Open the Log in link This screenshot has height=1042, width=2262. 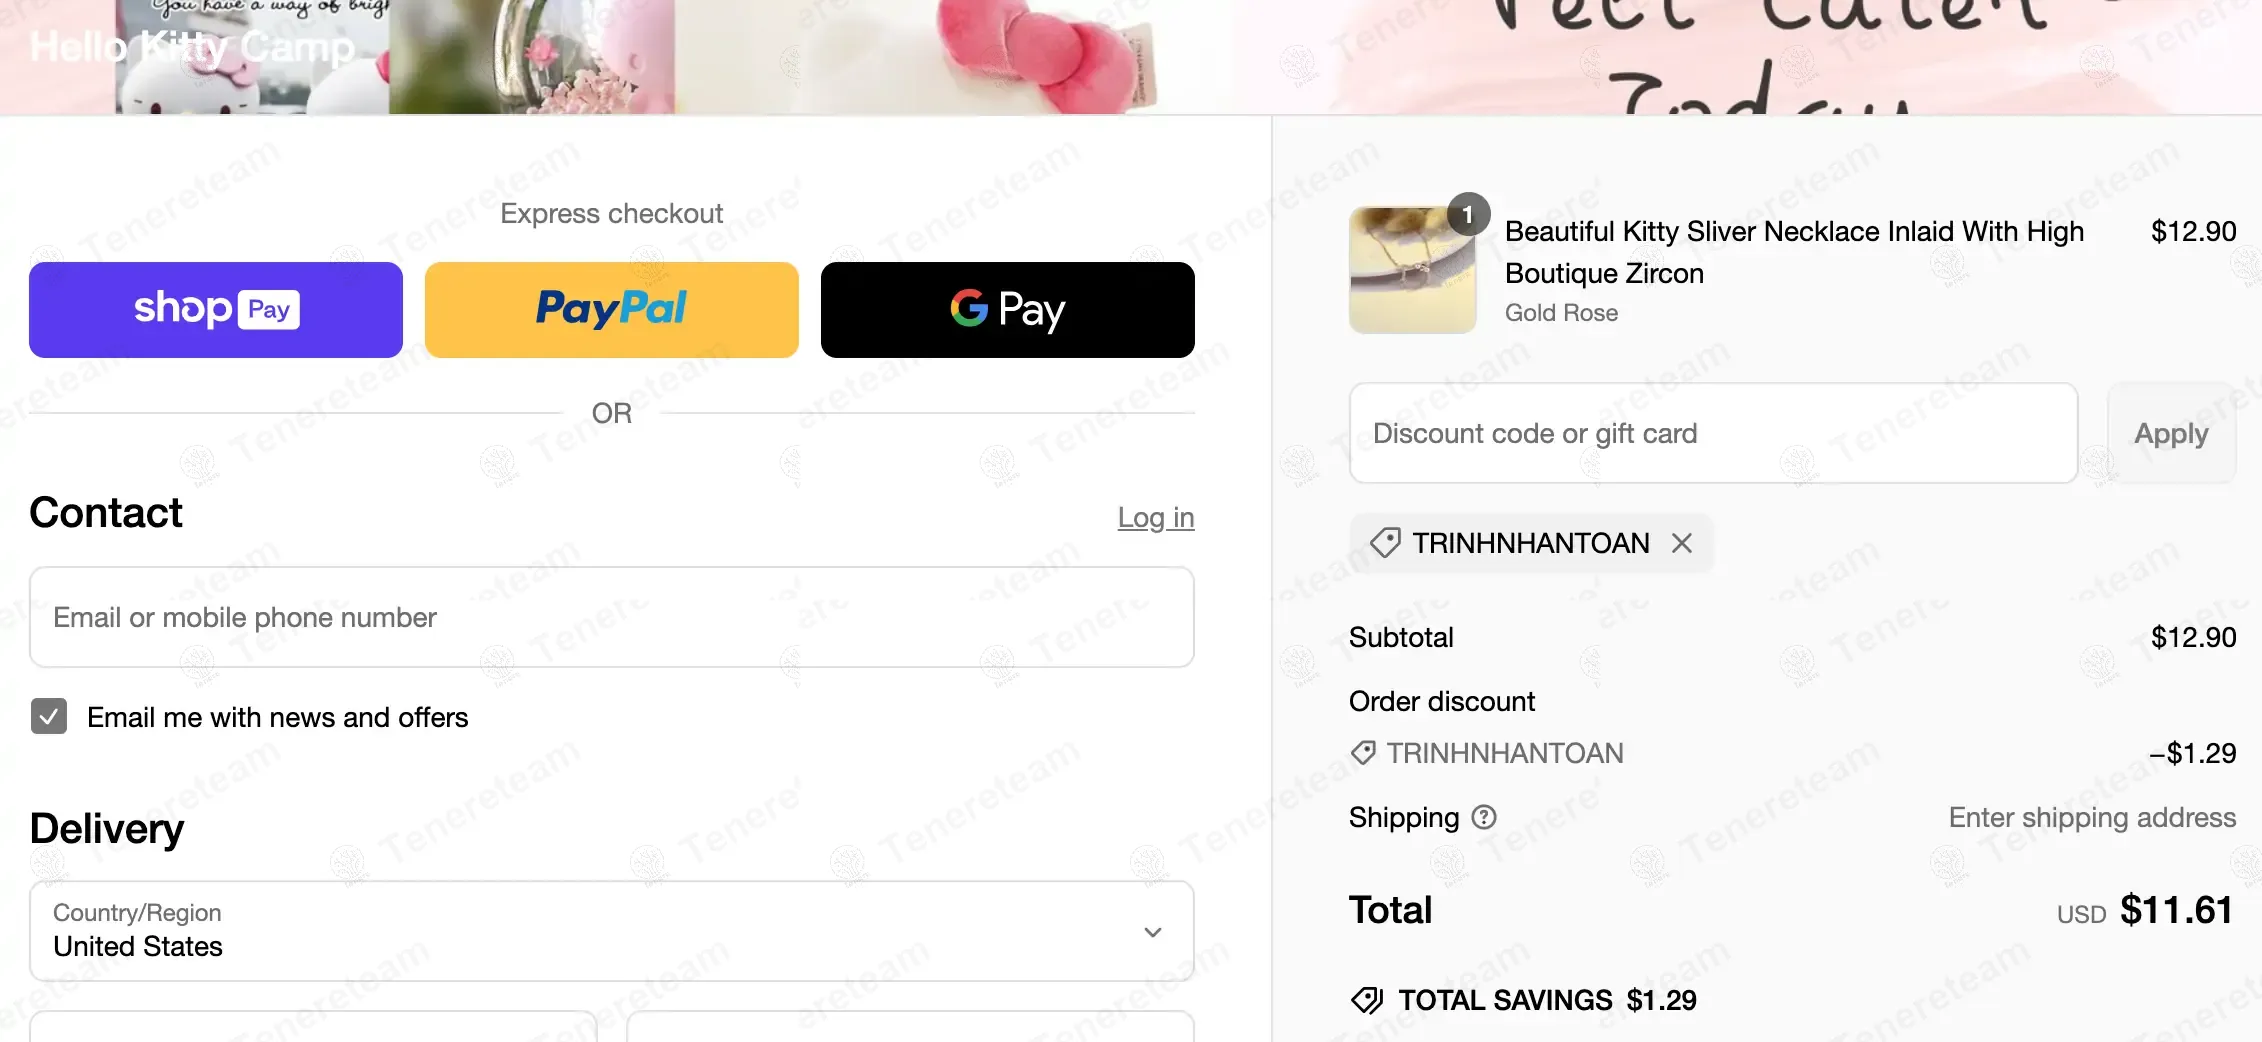point(1156,518)
